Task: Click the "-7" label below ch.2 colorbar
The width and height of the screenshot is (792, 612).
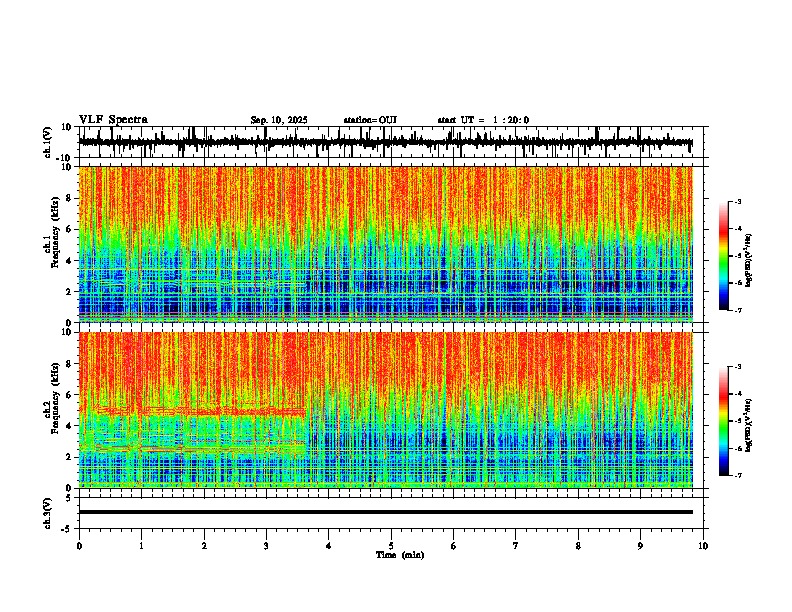Action: (x=737, y=475)
